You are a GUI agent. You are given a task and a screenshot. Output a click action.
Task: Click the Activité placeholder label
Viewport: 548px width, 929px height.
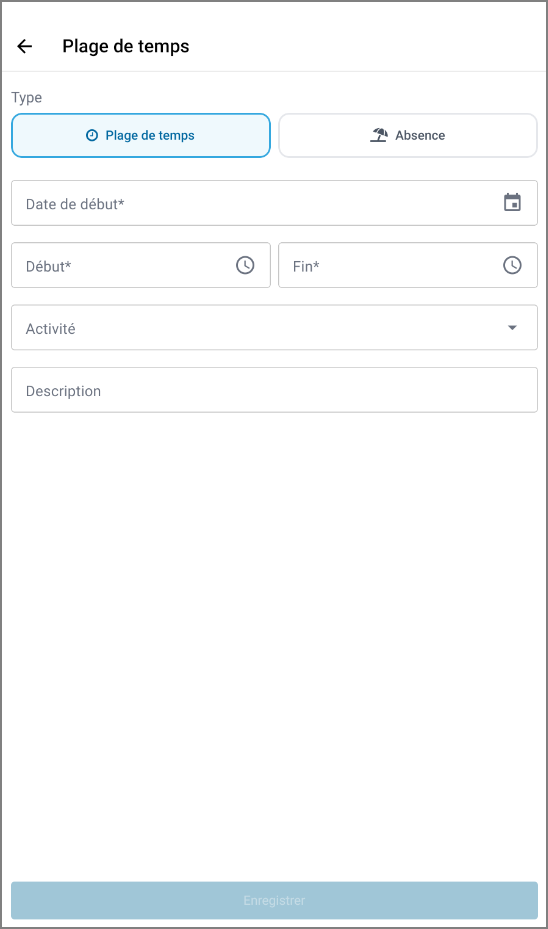[x=50, y=329]
